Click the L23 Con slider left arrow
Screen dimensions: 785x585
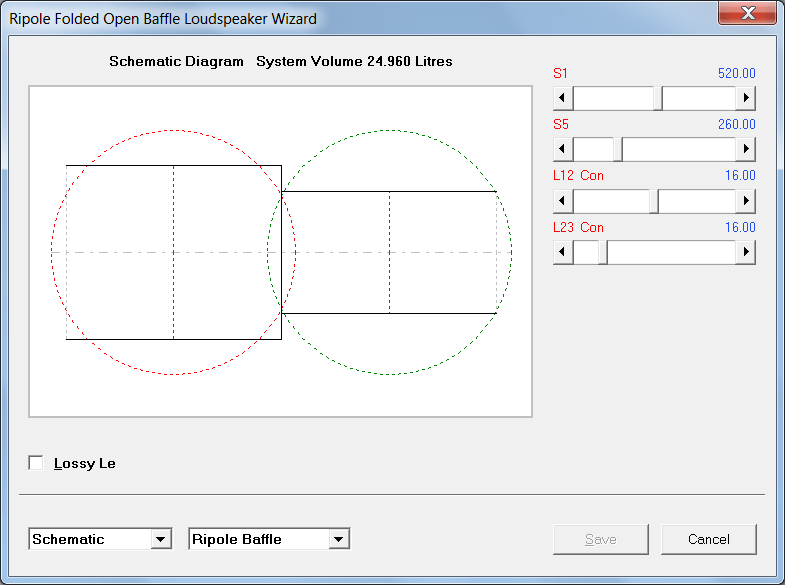pyautogui.click(x=563, y=252)
